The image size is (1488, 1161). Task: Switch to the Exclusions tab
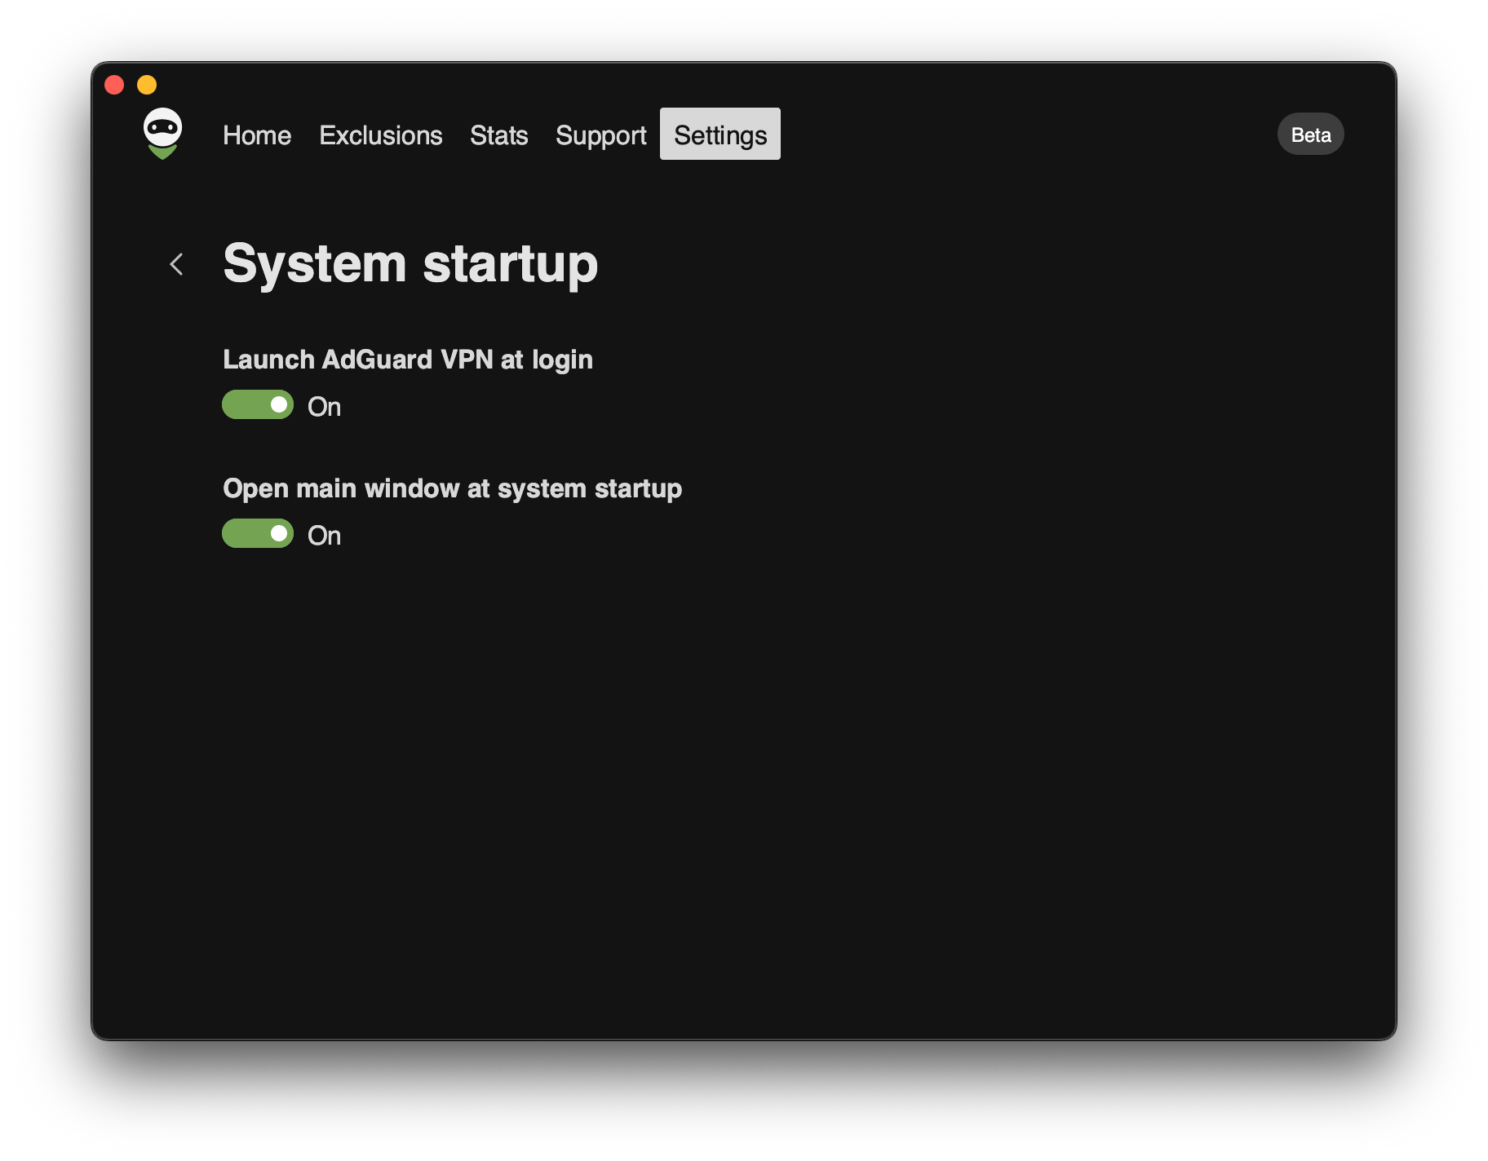(x=381, y=134)
